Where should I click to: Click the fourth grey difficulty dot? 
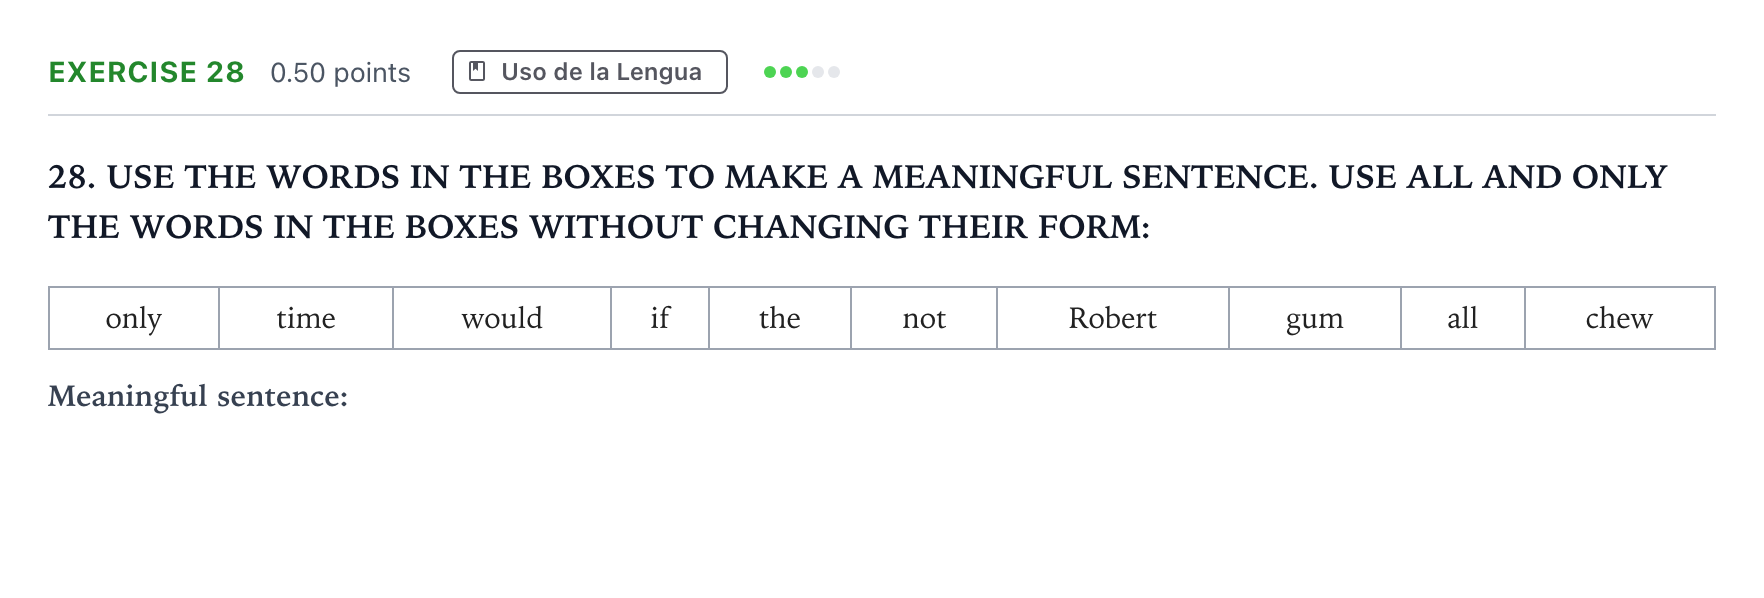[x=818, y=72]
